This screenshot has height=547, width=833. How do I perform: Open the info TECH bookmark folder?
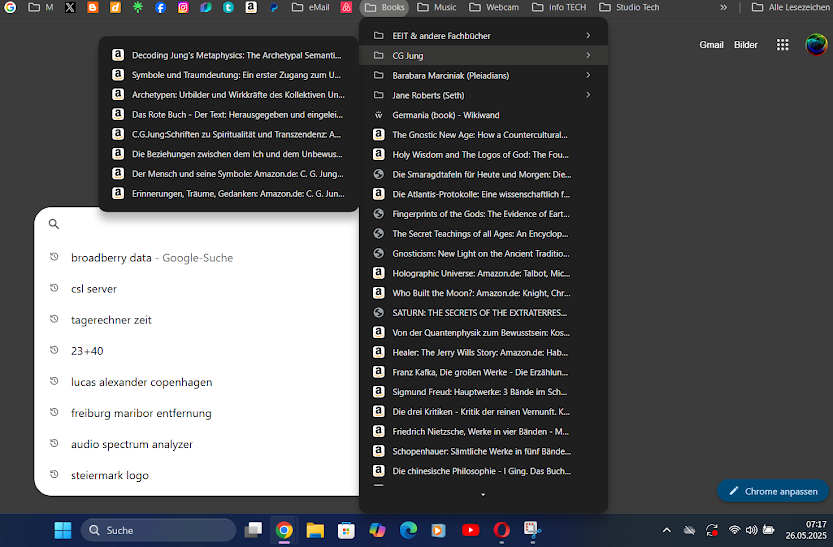pos(559,7)
